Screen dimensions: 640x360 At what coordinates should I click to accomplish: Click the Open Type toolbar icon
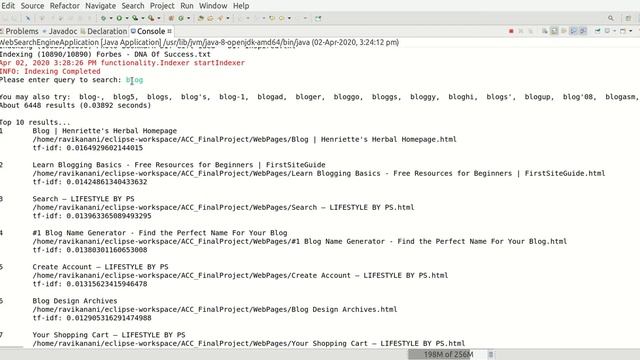200,18
